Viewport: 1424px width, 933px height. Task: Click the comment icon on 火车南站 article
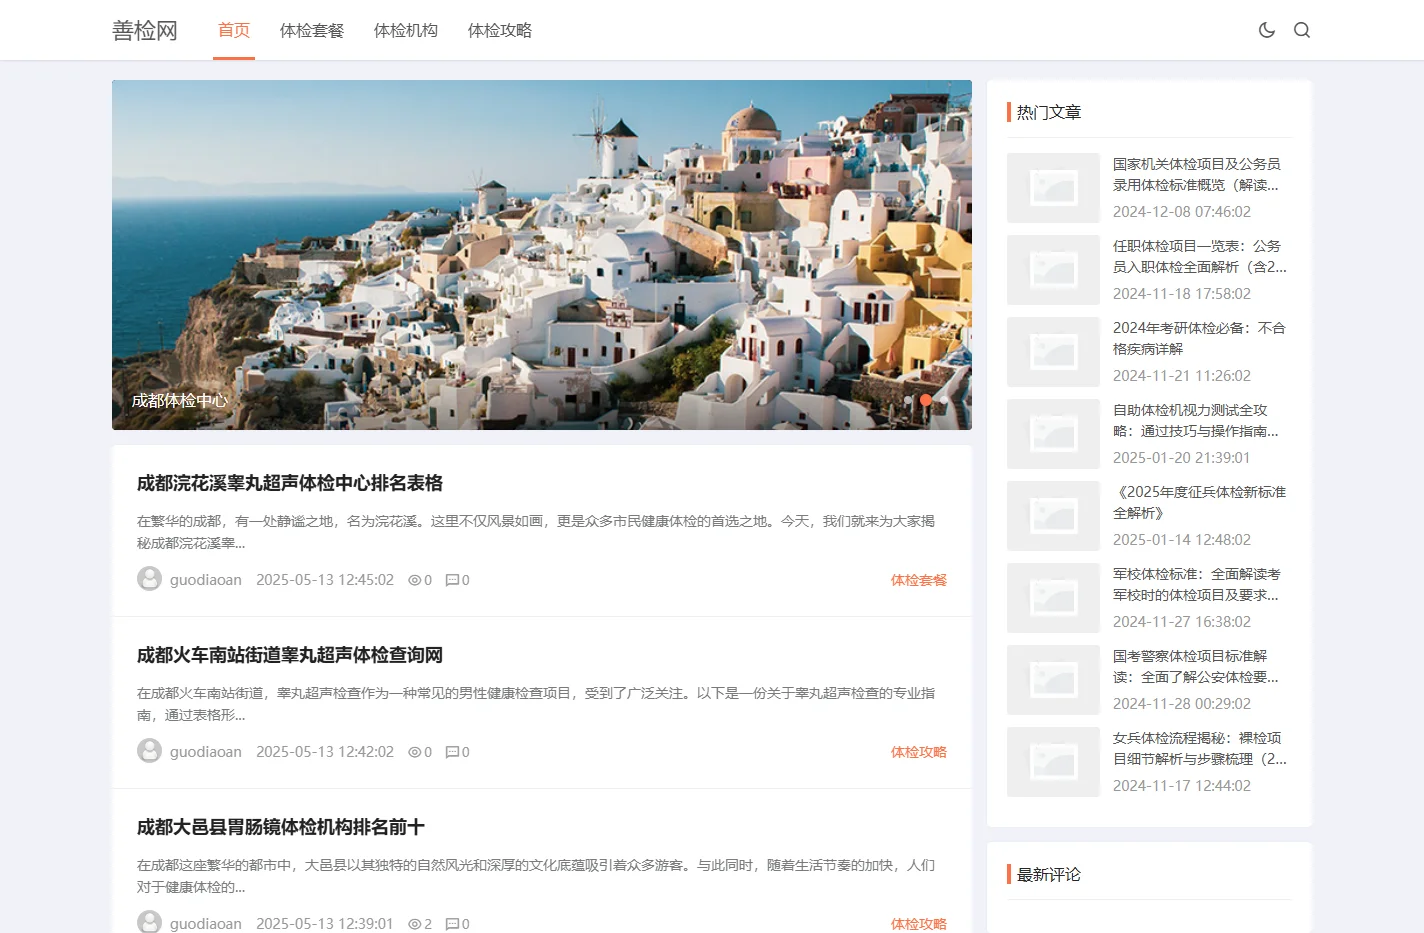451,752
